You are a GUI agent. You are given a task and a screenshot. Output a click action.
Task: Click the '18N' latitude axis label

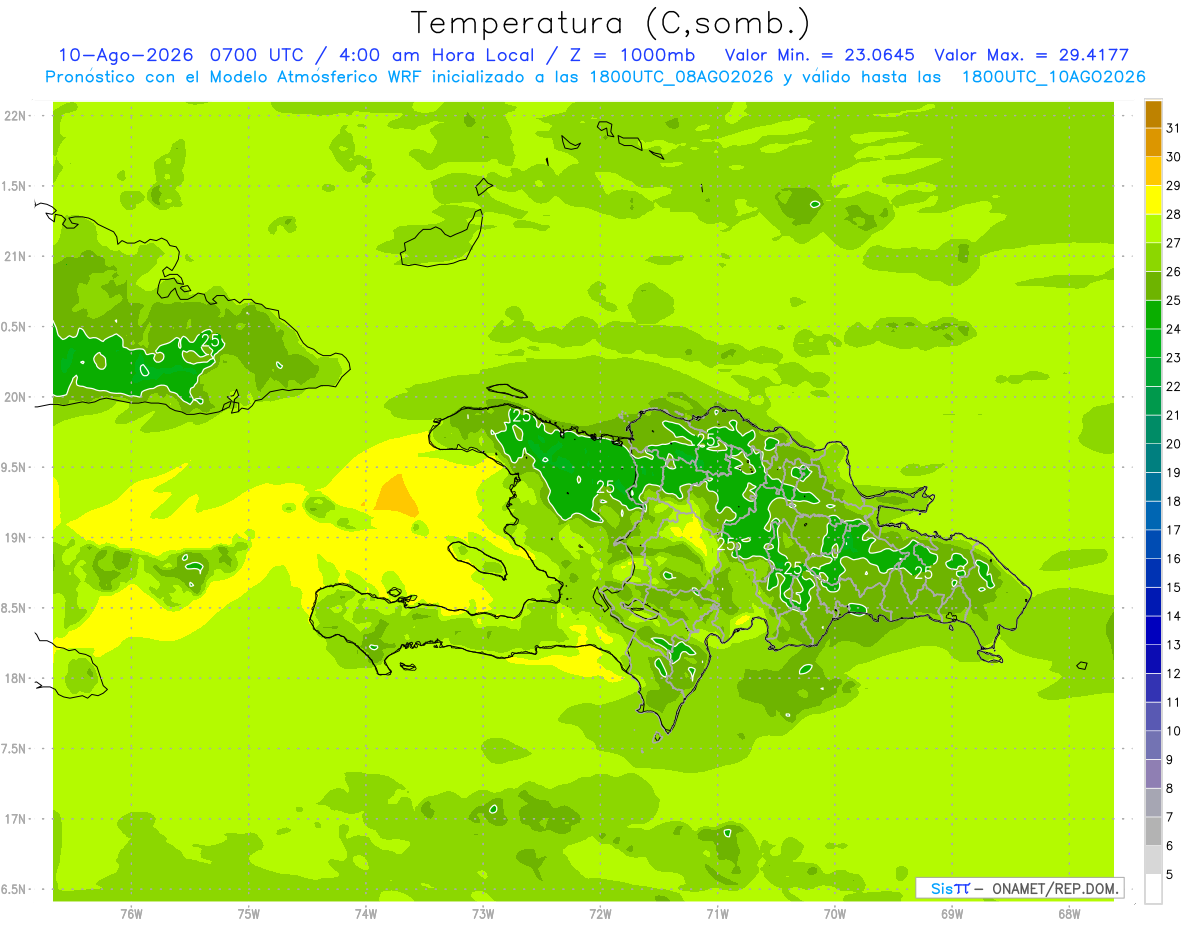click(15, 679)
